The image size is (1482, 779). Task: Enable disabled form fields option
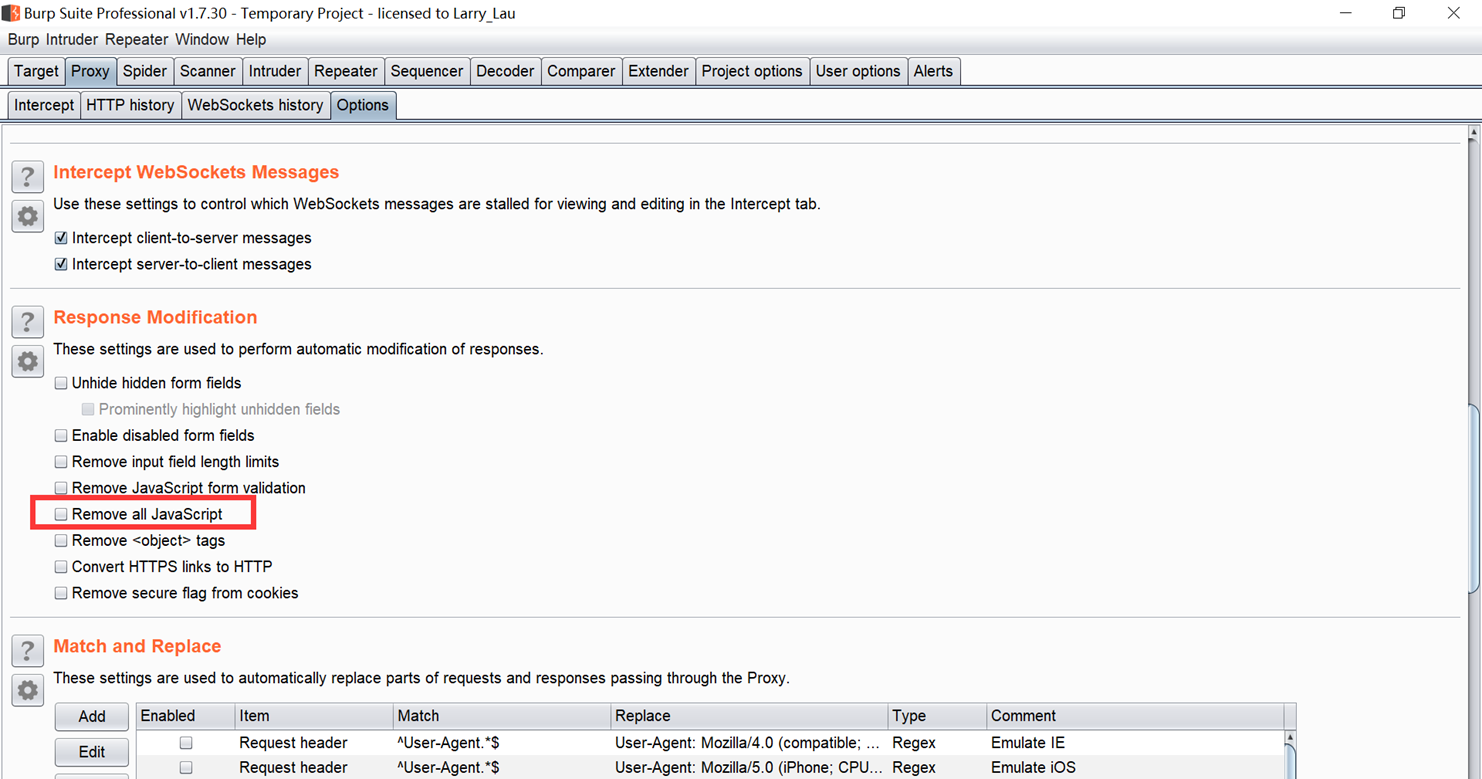tap(61, 436)
